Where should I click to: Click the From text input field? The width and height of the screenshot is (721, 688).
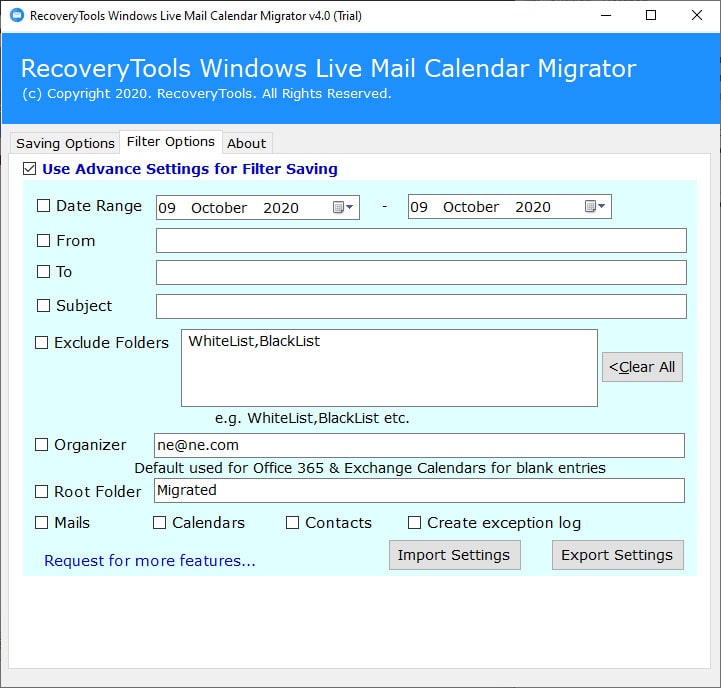point(421,241)
